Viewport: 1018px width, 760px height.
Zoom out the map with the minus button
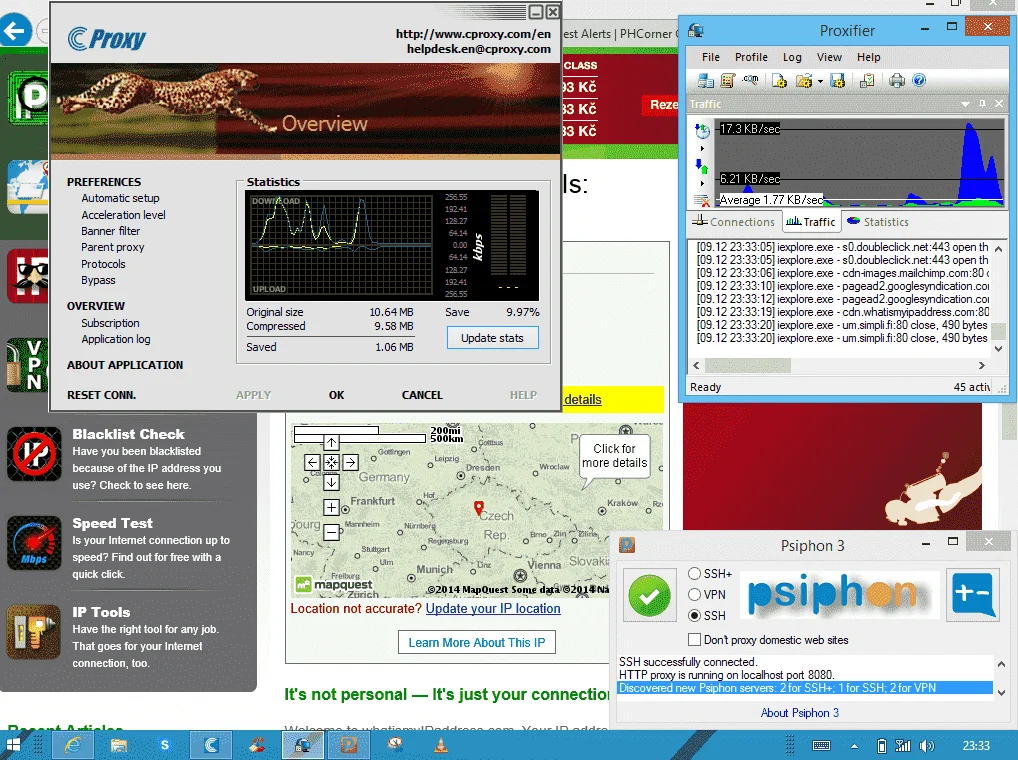331,533
